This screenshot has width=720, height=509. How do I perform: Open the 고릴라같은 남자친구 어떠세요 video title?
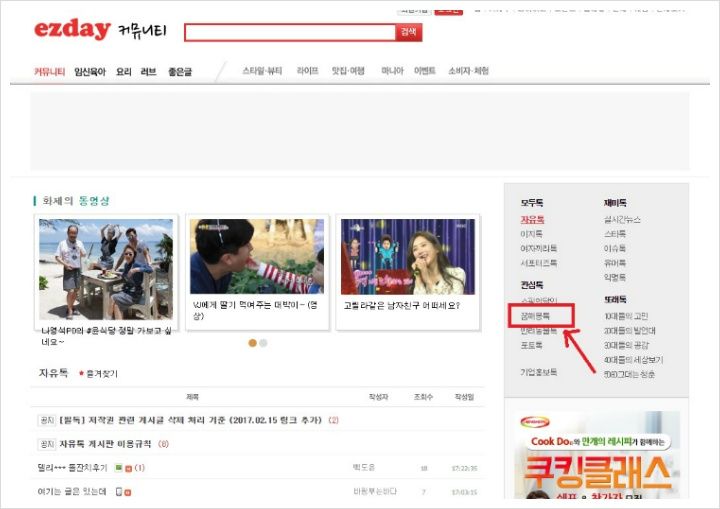[402, 305]
